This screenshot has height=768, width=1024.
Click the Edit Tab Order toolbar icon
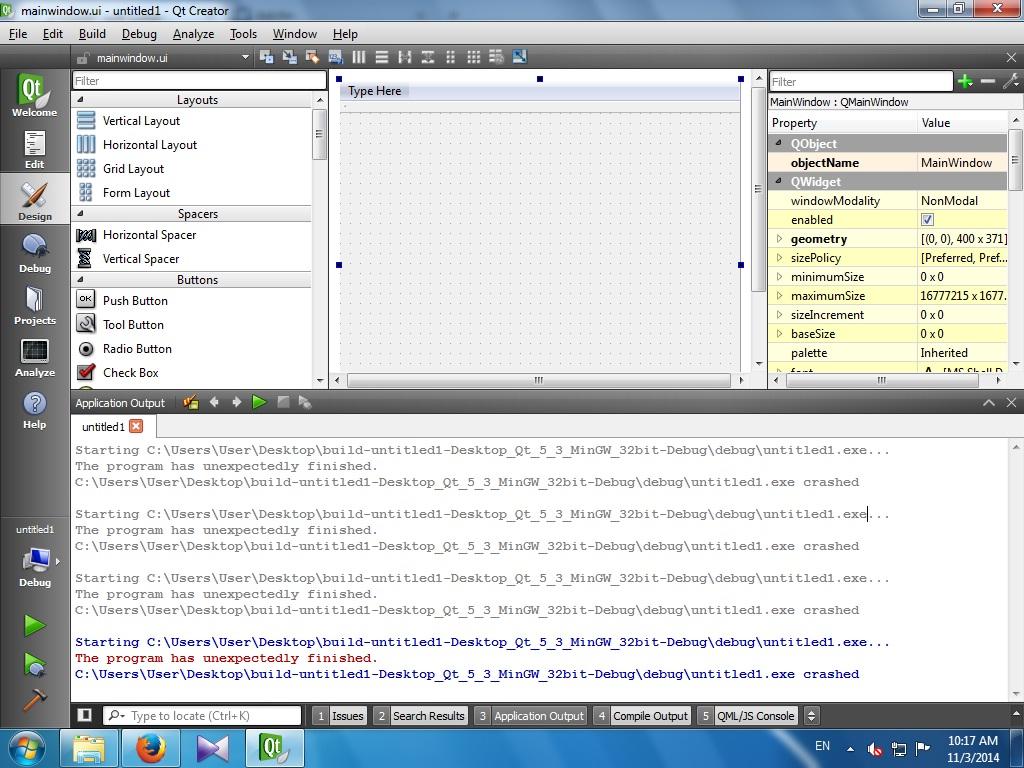(335, 57)
